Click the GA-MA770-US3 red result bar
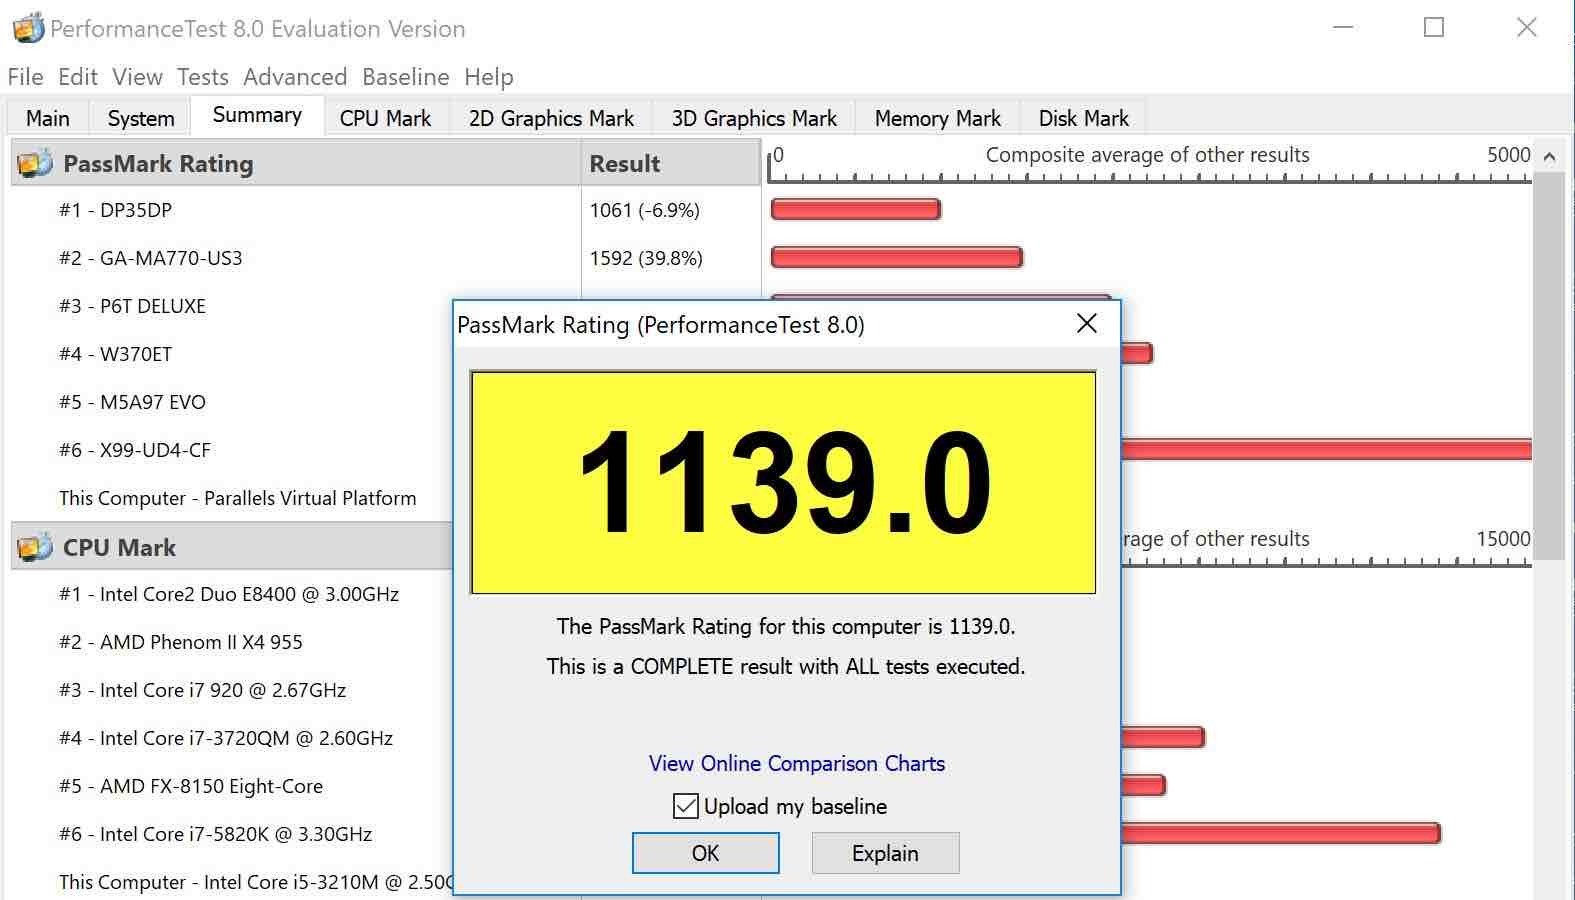 pos(897,257)
